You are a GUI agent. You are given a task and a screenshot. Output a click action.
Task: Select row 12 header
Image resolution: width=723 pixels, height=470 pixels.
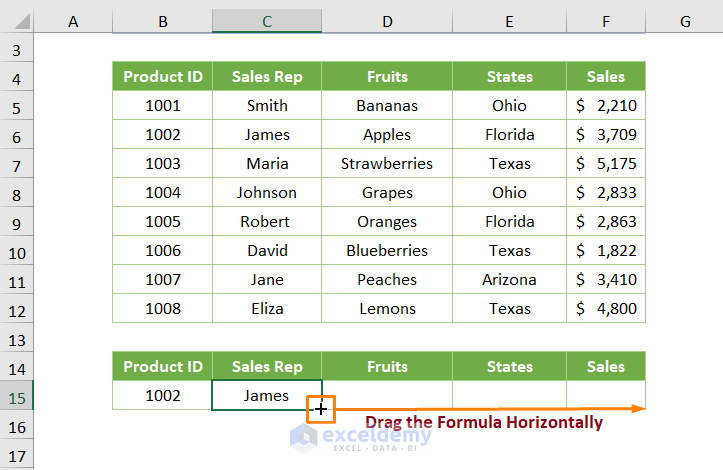pyautogui.click(x=17, y=309)
